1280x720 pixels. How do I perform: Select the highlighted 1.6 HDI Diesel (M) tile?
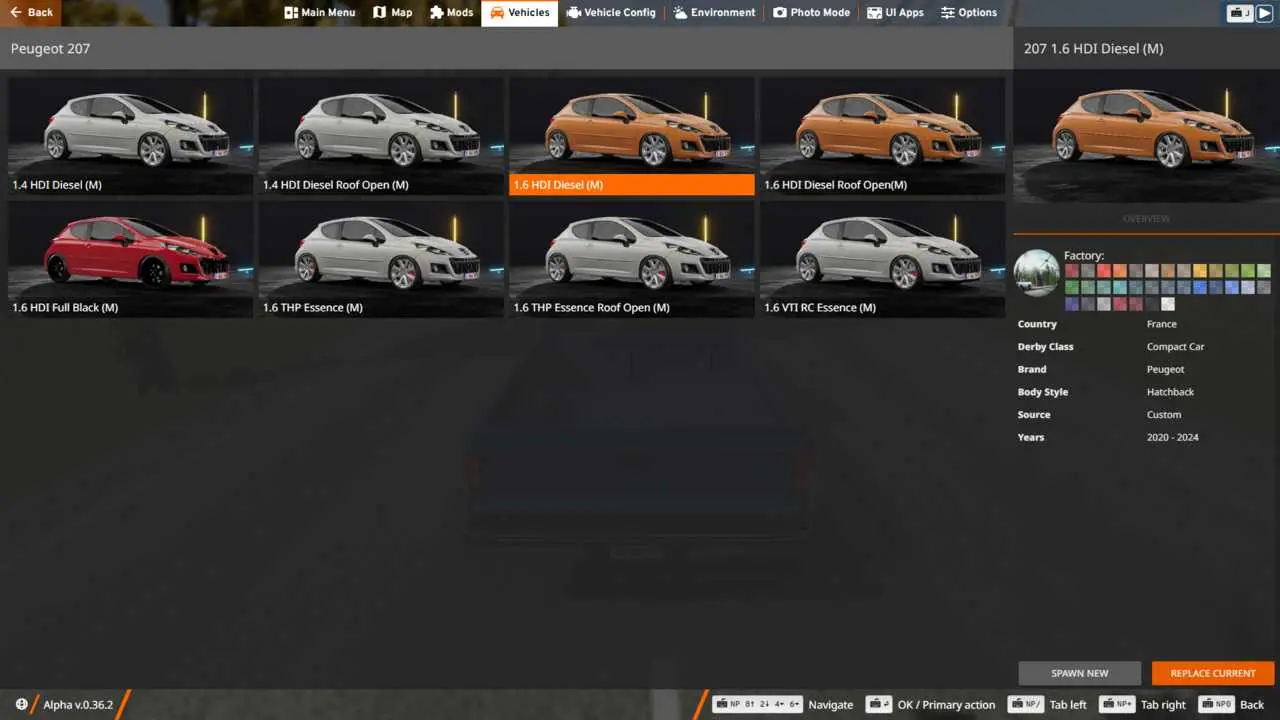tap(632, 136)
